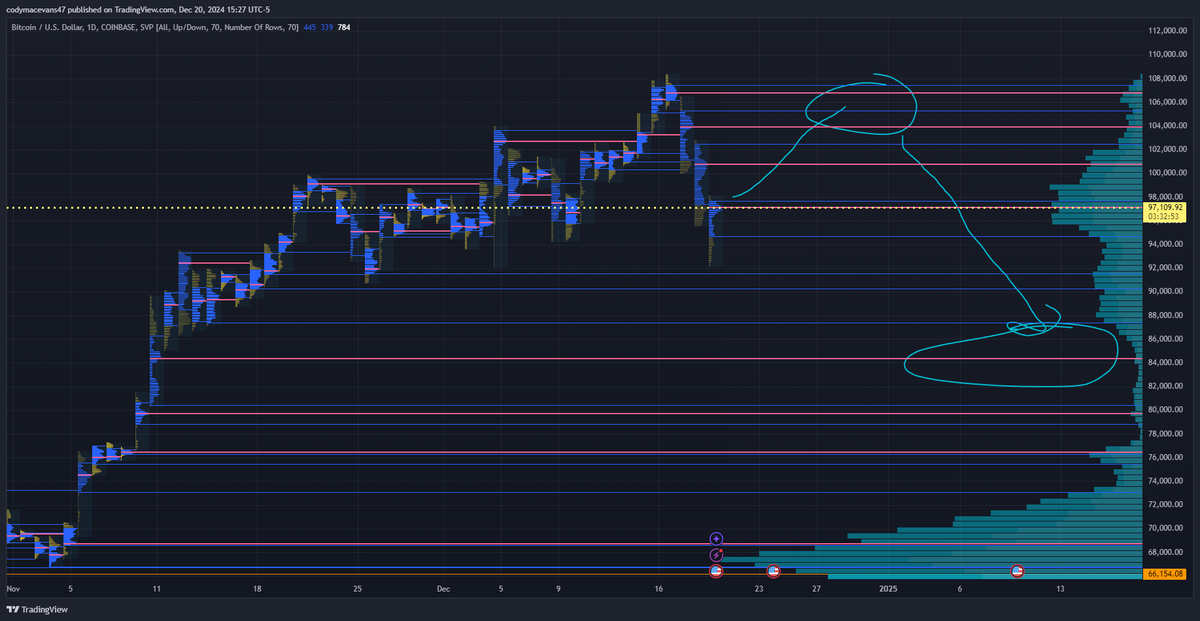The width and height of the screenshot is (1200, 621).
Task: Click the 13 date label on time axis
Action: pos(1060,589)
